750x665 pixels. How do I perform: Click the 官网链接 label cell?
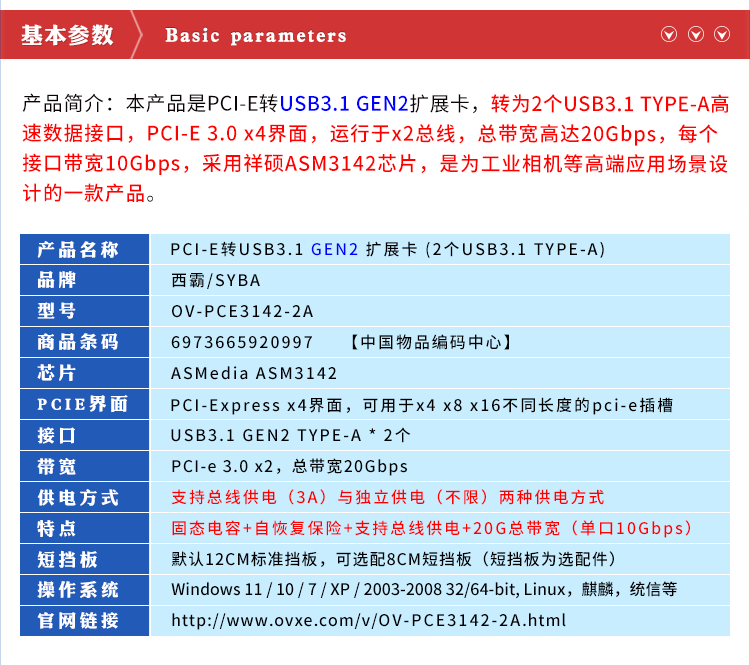(85, 621)
